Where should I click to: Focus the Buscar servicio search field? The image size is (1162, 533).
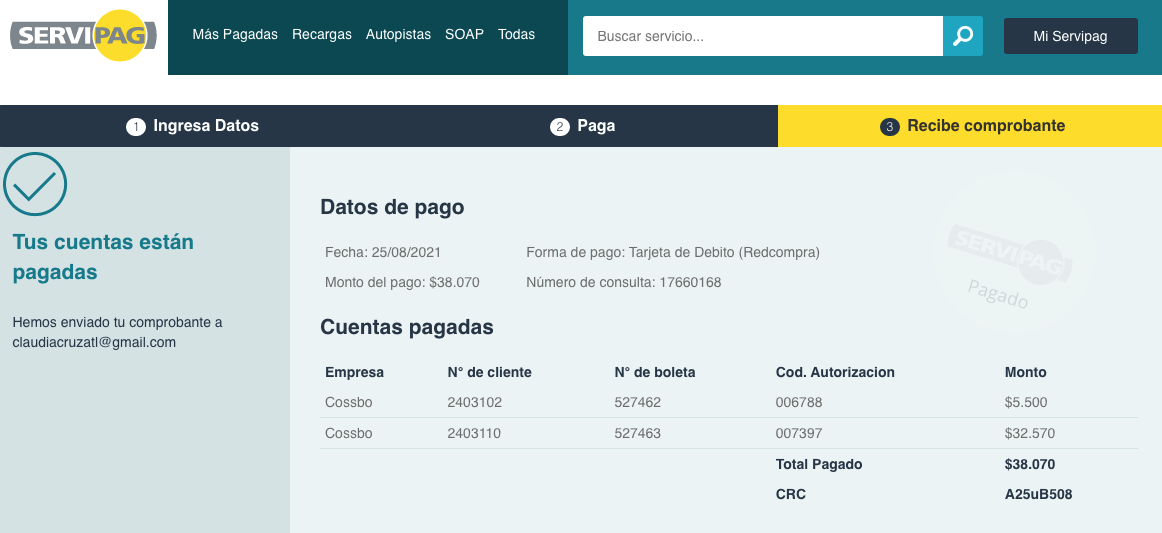tap(763, 36)
